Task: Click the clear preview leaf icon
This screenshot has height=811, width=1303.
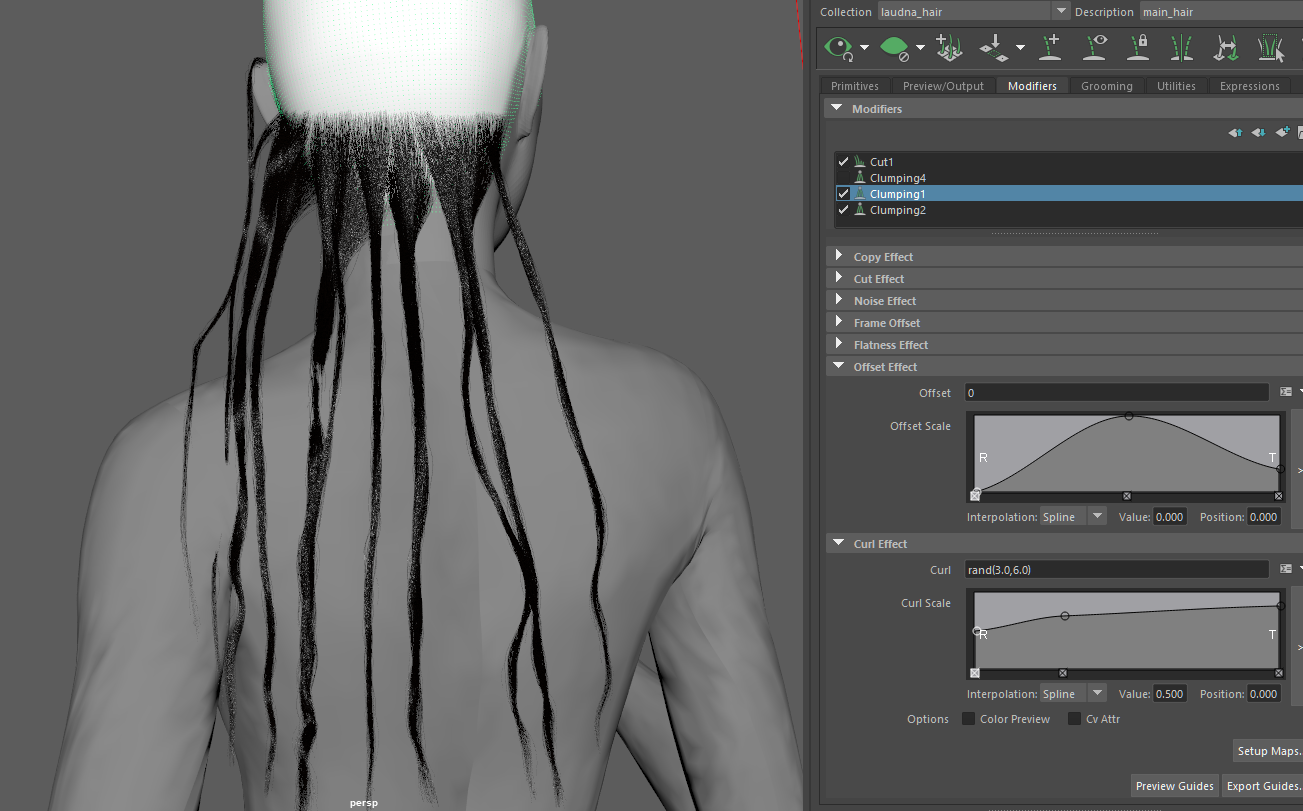Action: pyautogui.click(x=894, y=47)
